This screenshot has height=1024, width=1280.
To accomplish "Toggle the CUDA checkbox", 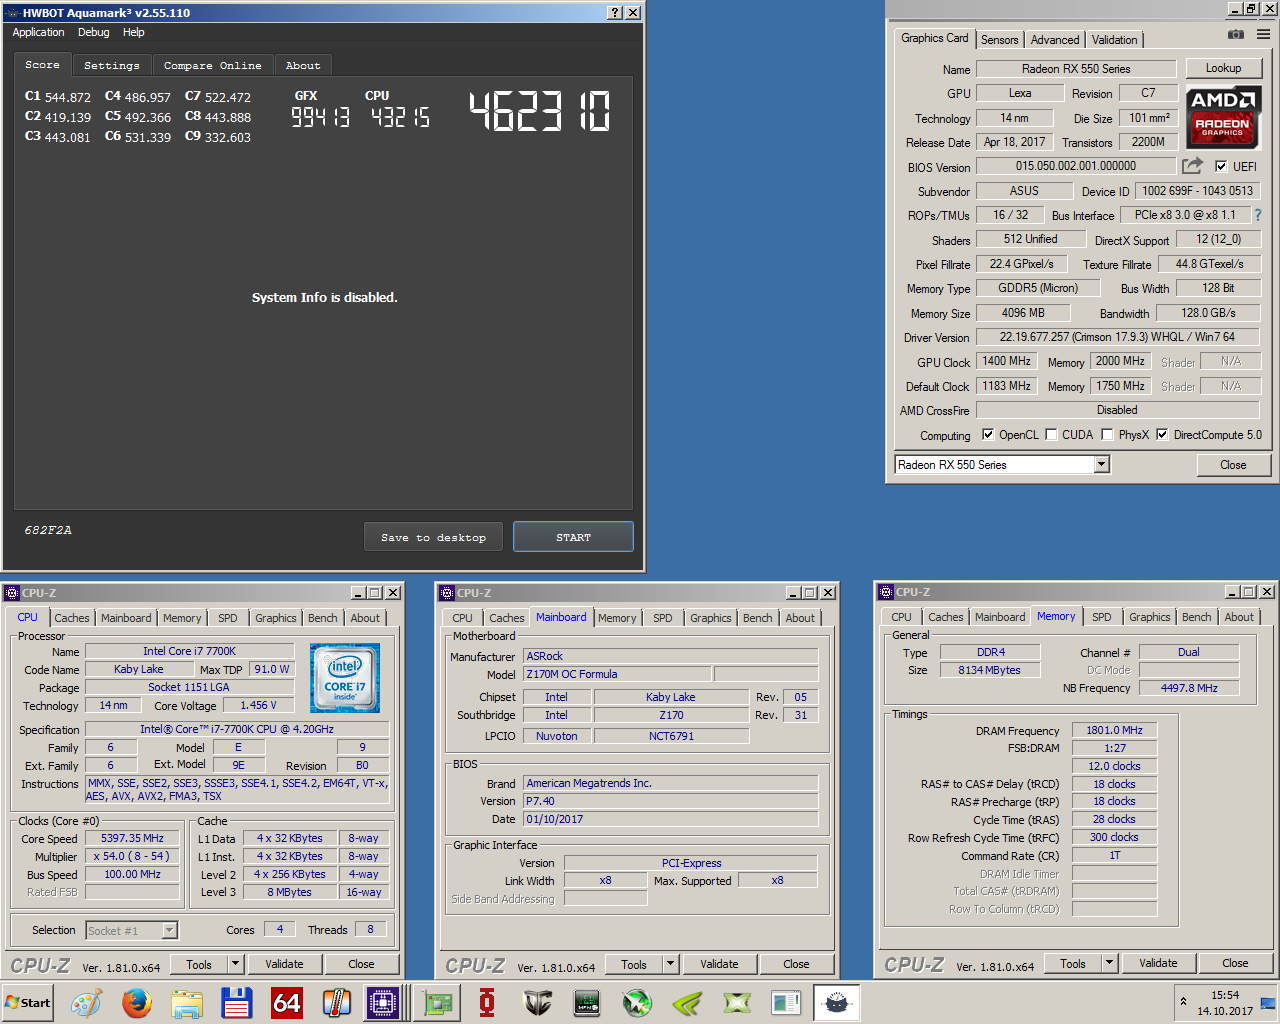I will click(x=1051, y=435).
